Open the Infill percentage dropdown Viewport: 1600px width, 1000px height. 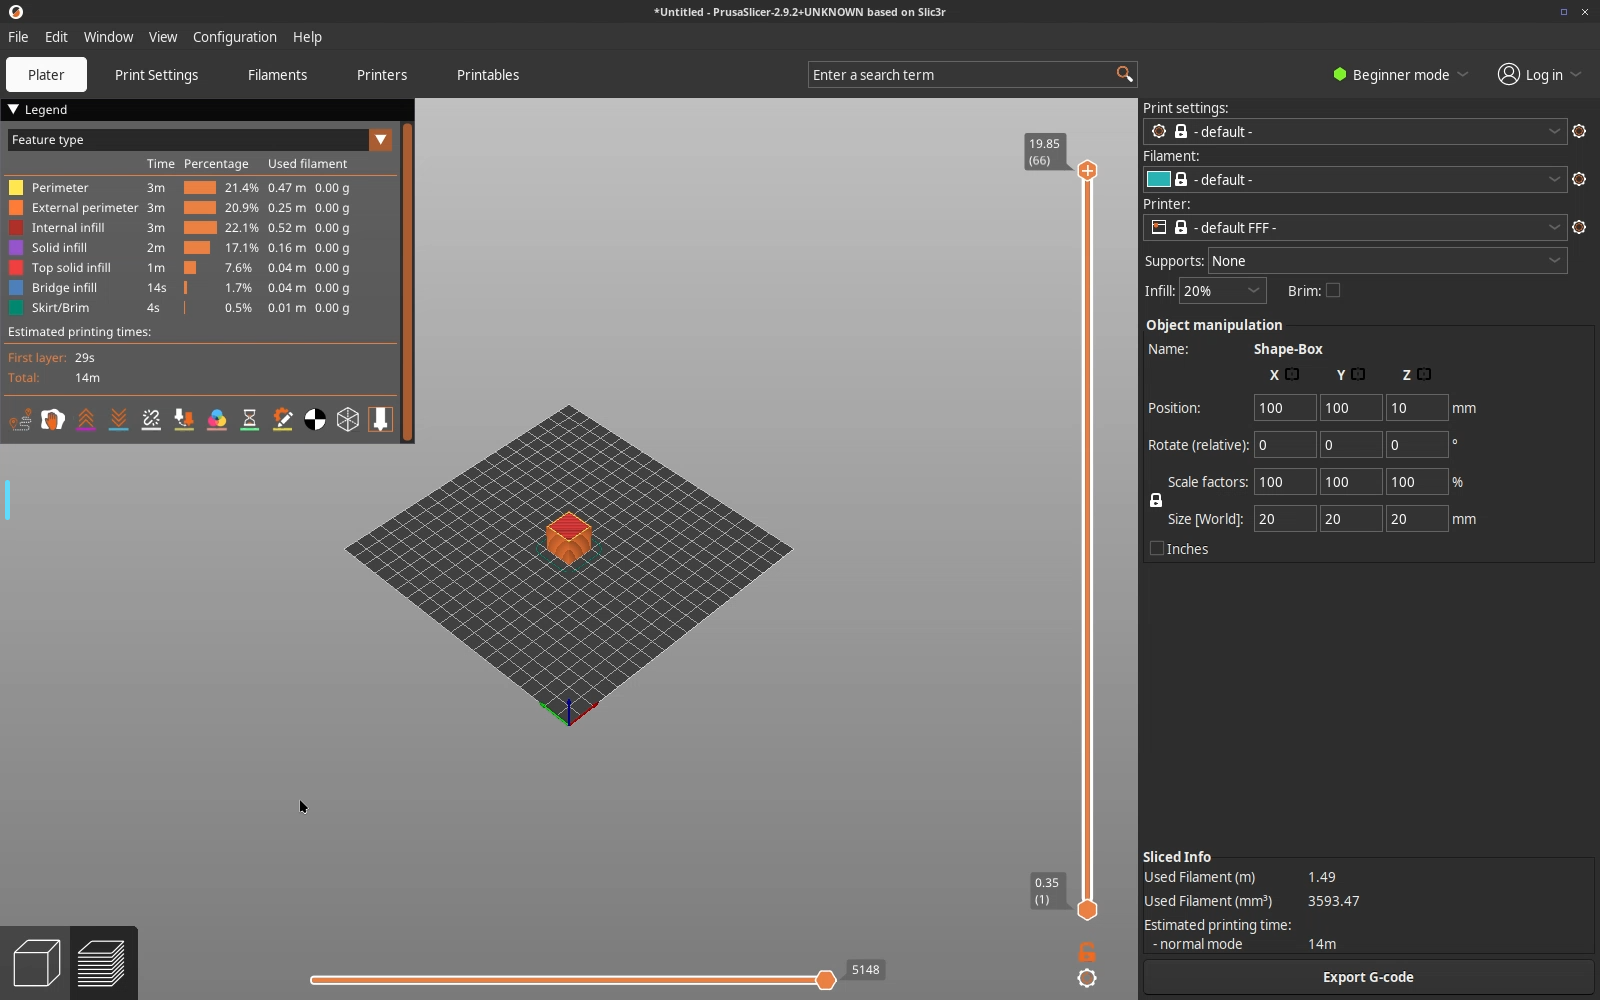[1223, 291]
